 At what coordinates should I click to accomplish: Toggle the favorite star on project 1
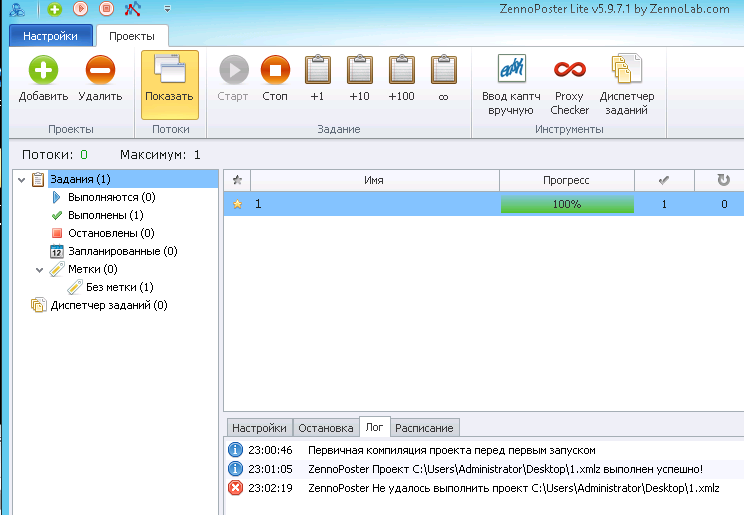coord(237,204)
